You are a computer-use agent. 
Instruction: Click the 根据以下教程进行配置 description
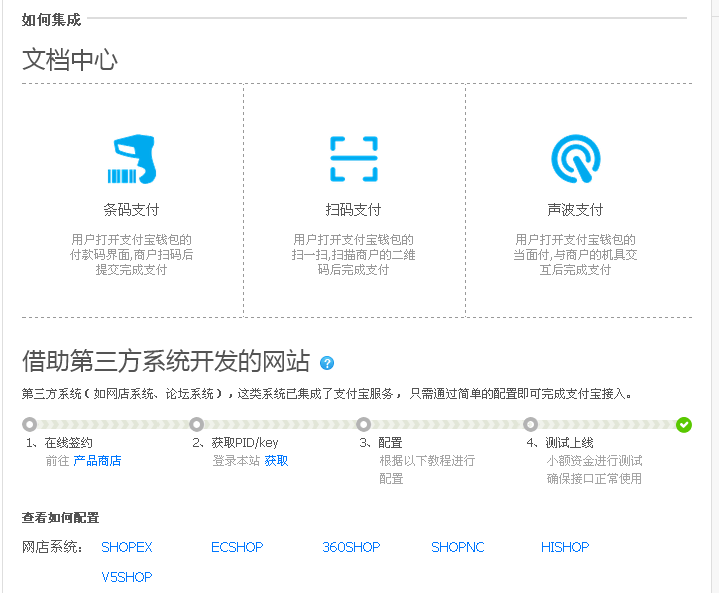pos(427,470)
